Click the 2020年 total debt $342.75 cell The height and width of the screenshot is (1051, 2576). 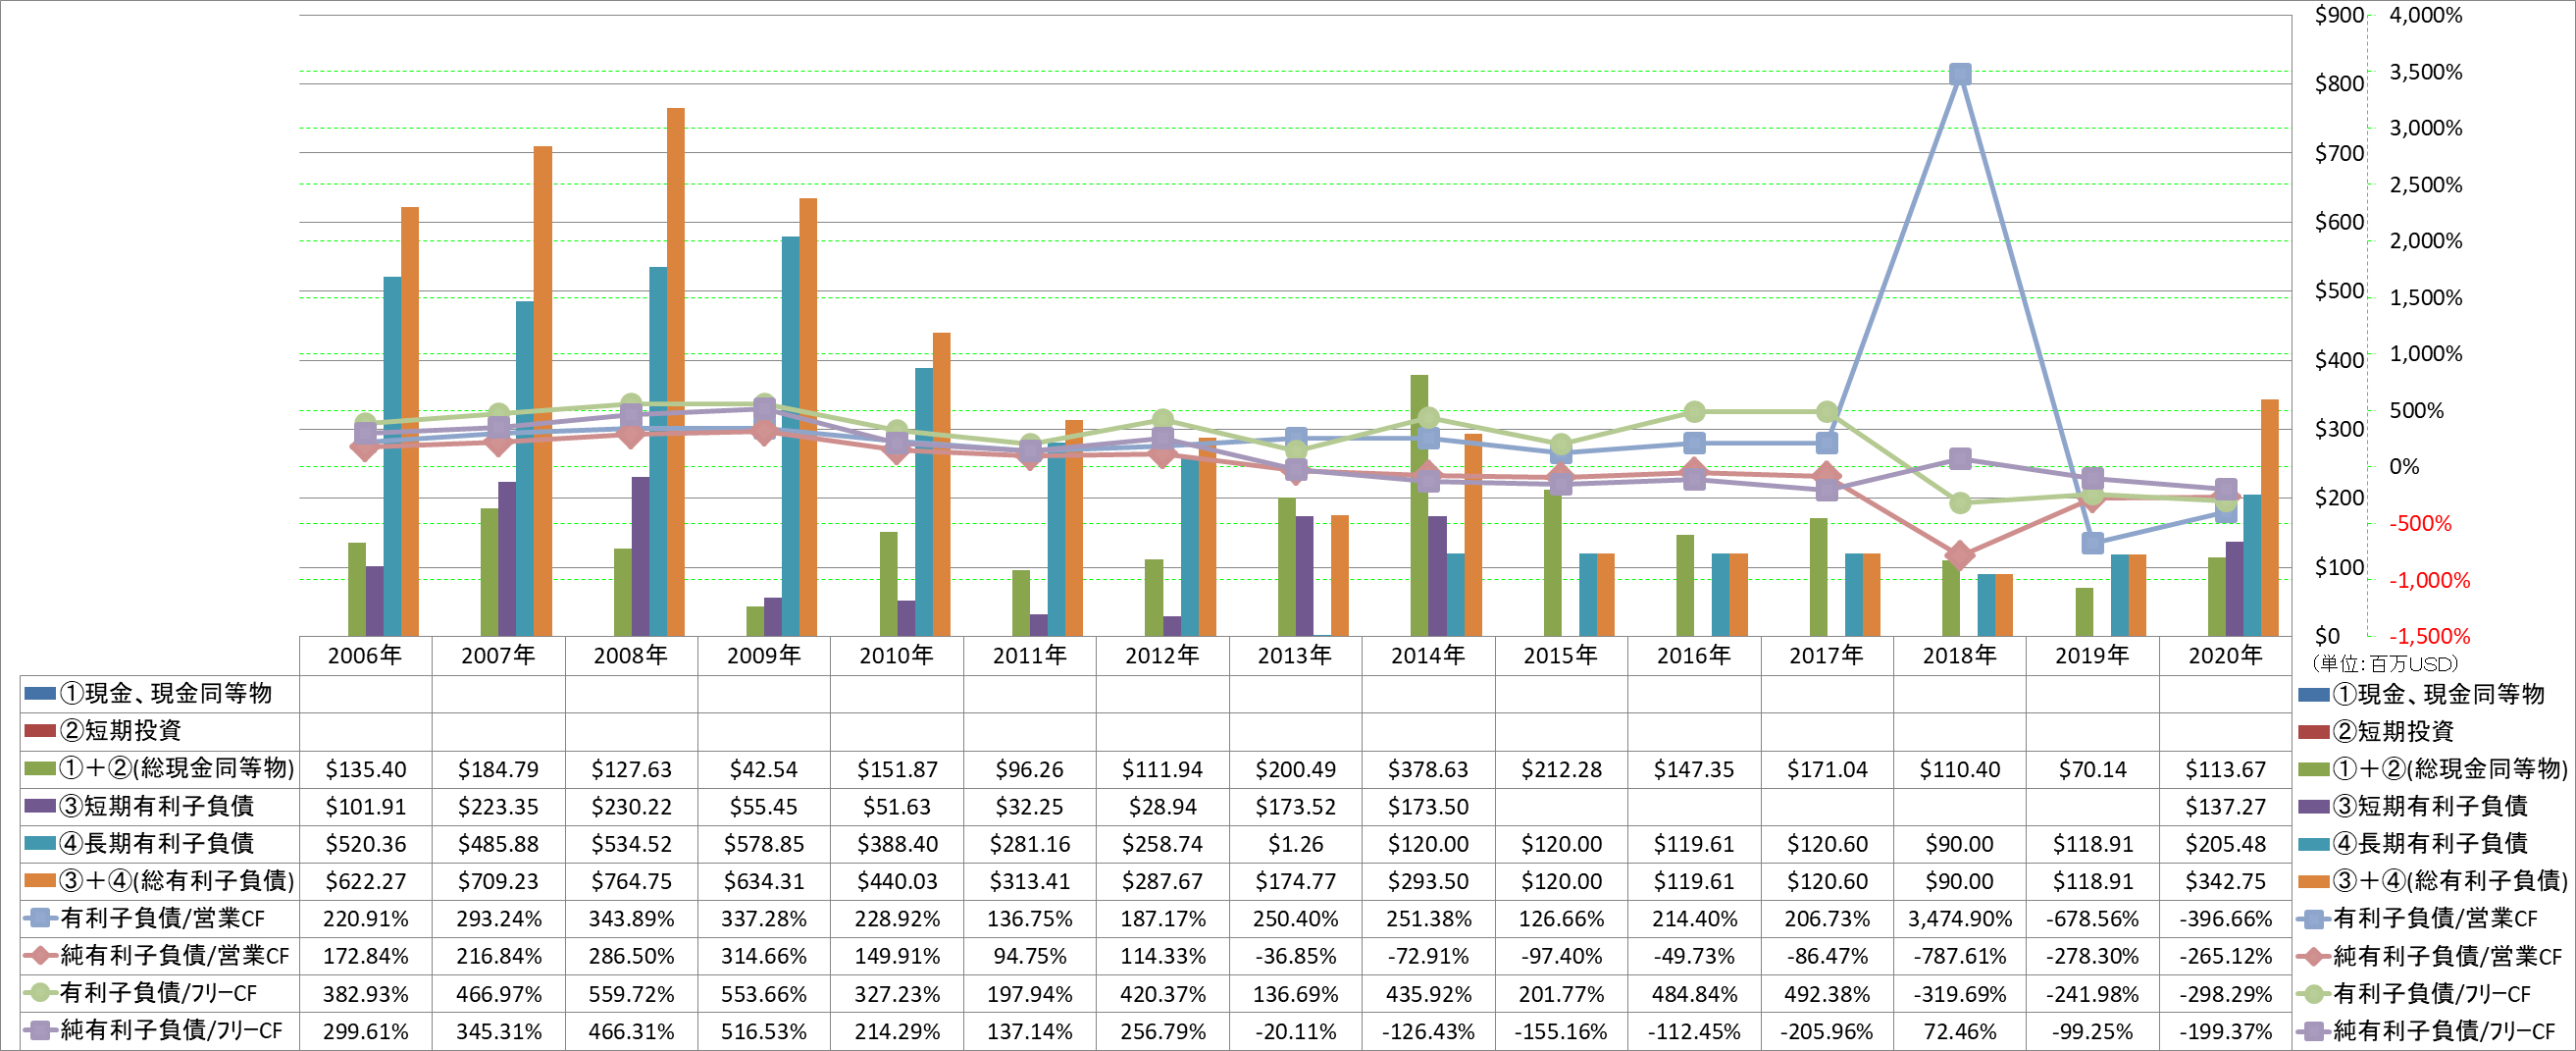tap(2225, 881)
